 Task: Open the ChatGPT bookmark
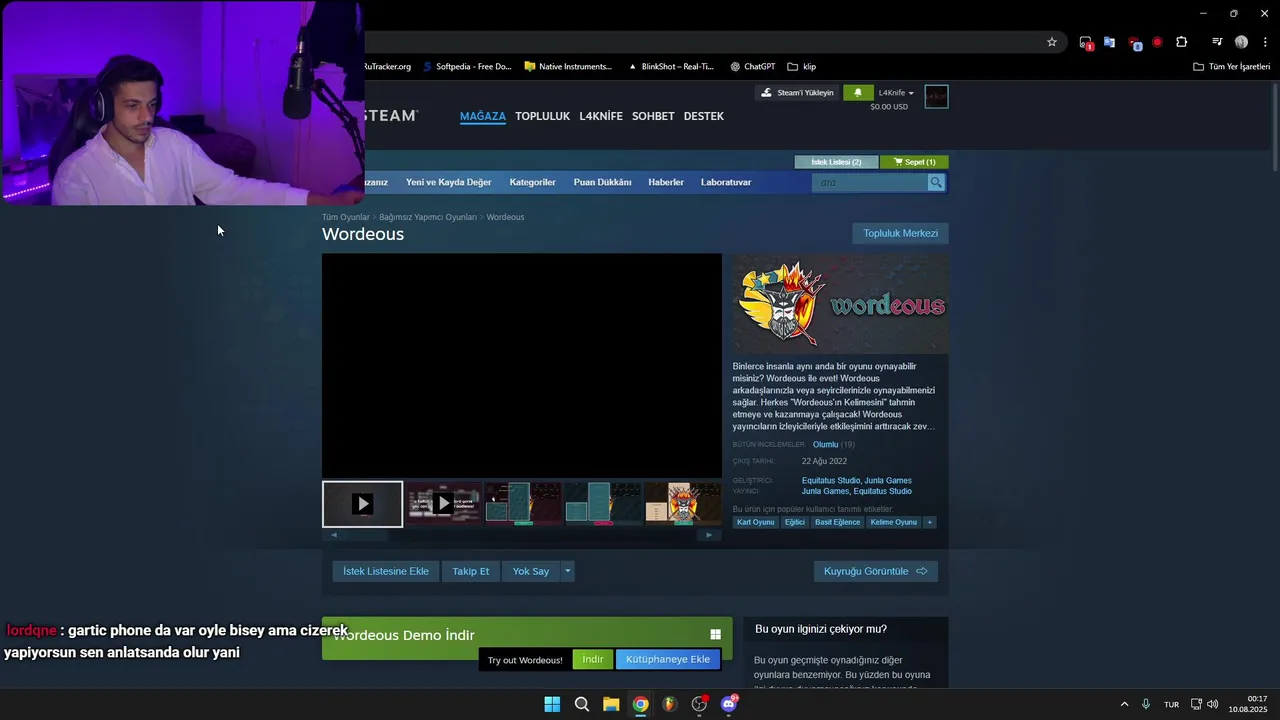pos(752,66)
